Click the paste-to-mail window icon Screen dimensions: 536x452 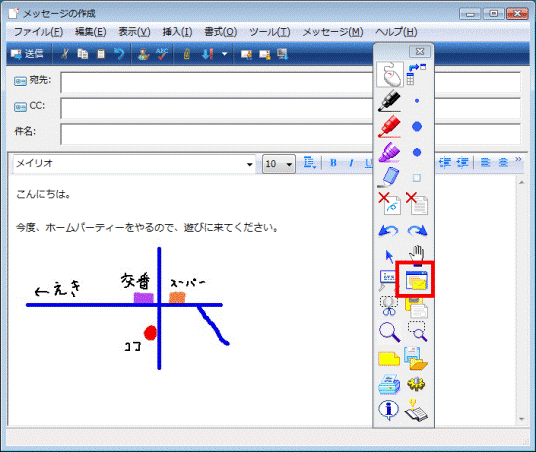pyautogui.click(x=416, y=280)
